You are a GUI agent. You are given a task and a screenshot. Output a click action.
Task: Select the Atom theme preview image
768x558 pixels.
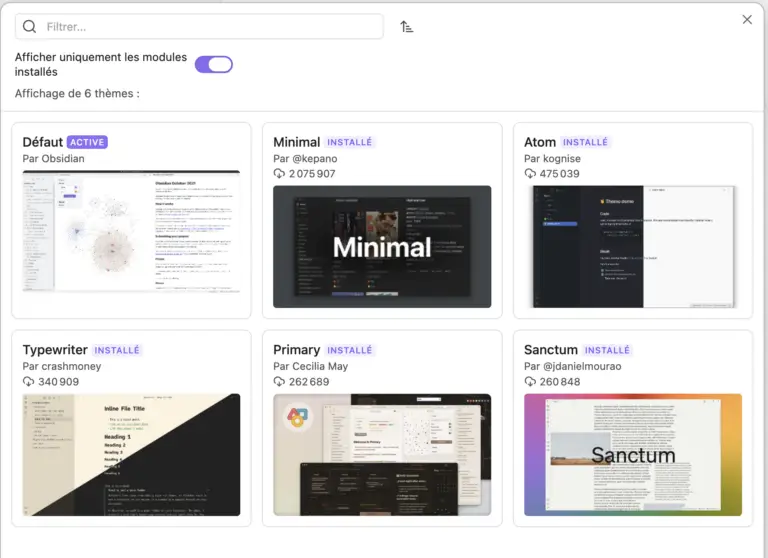pyautogui.click(x=632, y=246)
